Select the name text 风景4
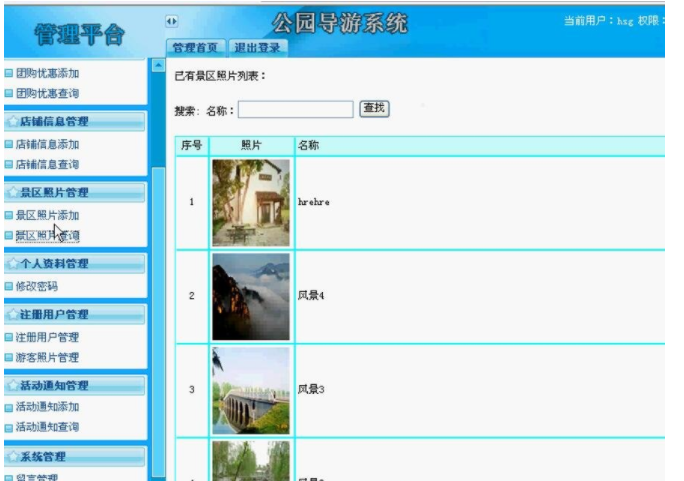 click(x=311, y=296)
